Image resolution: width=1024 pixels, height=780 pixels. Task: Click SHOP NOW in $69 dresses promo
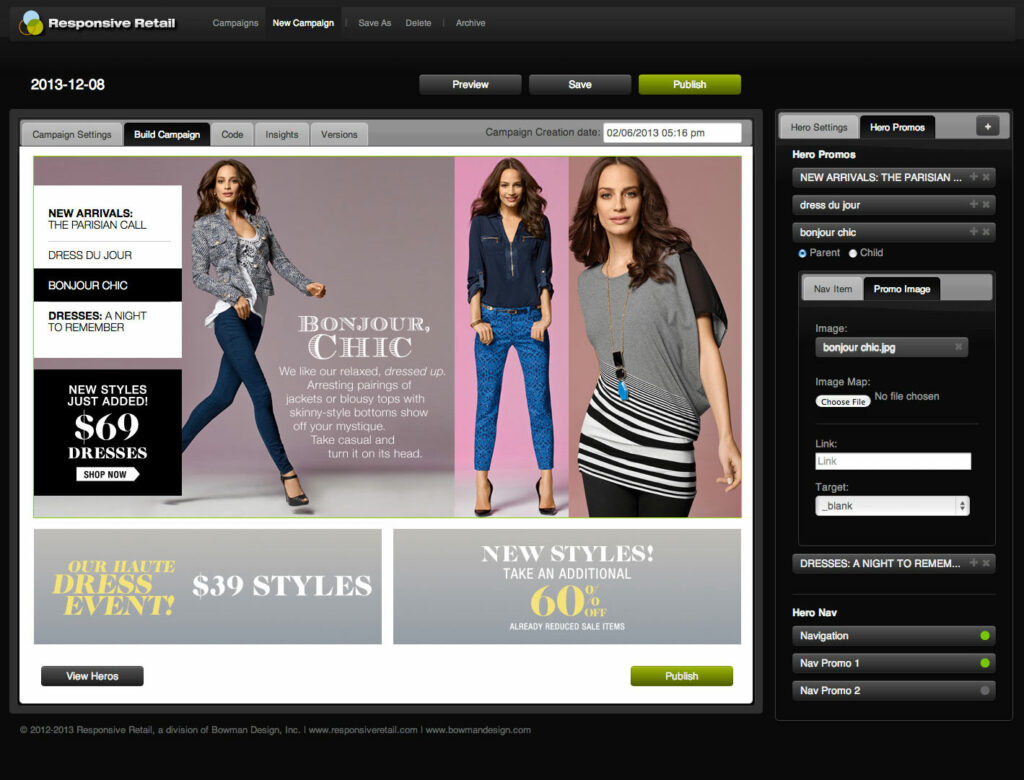pos(108,474)
